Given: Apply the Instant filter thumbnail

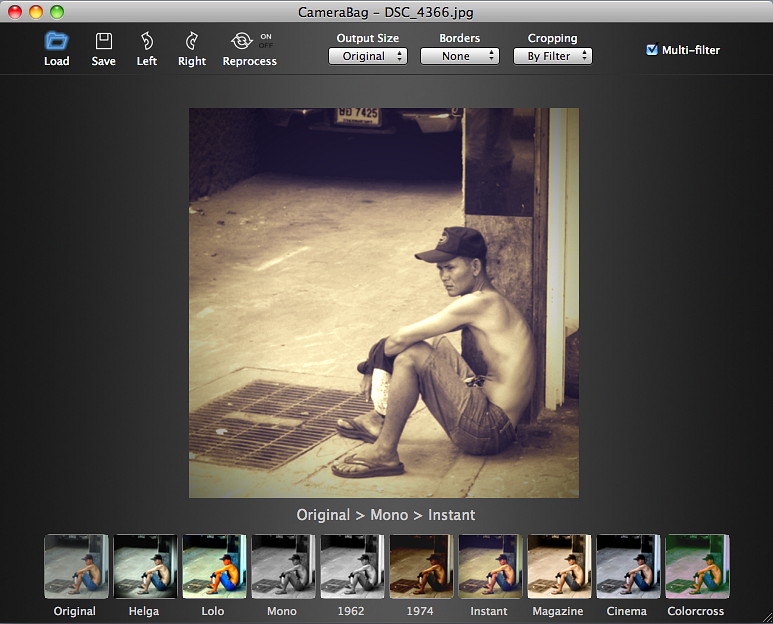Looking at the screenshot, I should click(490, 566).
